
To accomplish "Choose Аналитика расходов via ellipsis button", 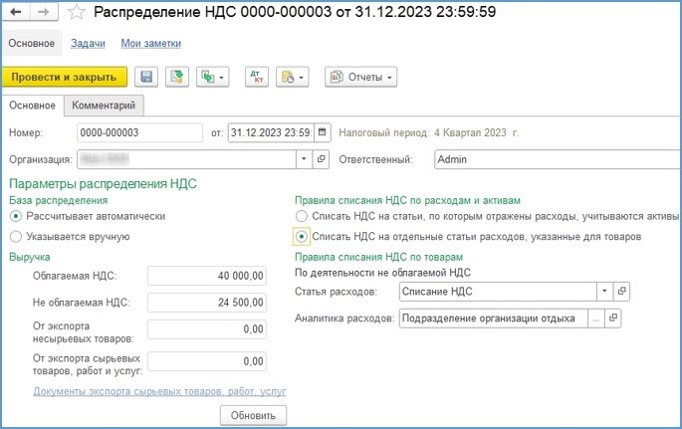I will 596,318.
